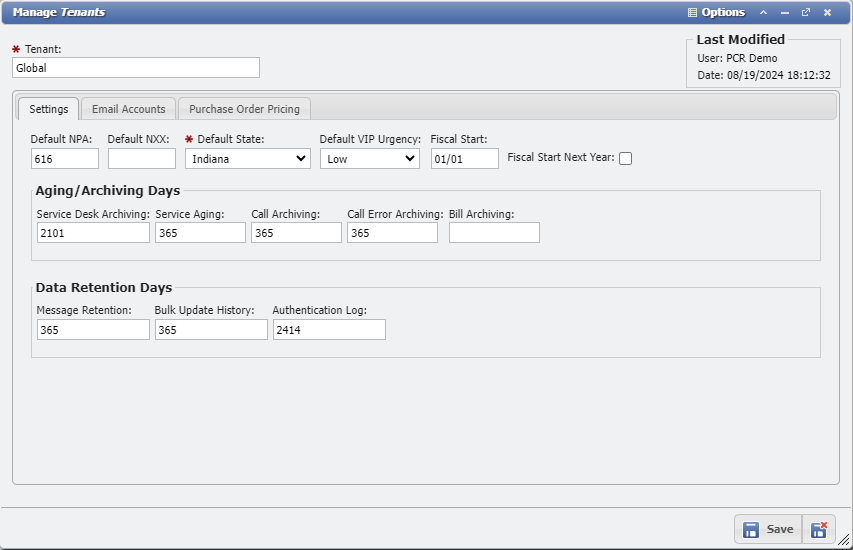The width and height of the screenshot is (853, 550).
Task: Click the save-and-close icon with red X
Action: tap(819, 529)
